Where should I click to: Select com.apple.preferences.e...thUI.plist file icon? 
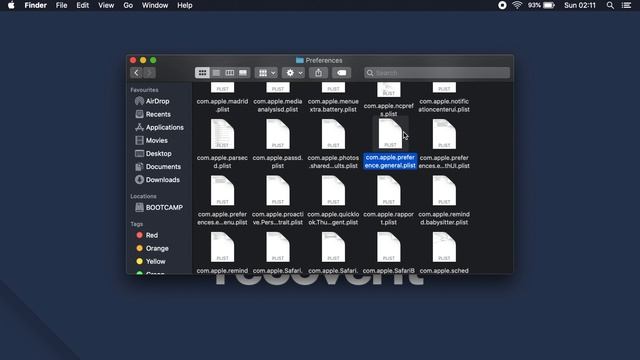pyautogui.click(x=444, y=134)
